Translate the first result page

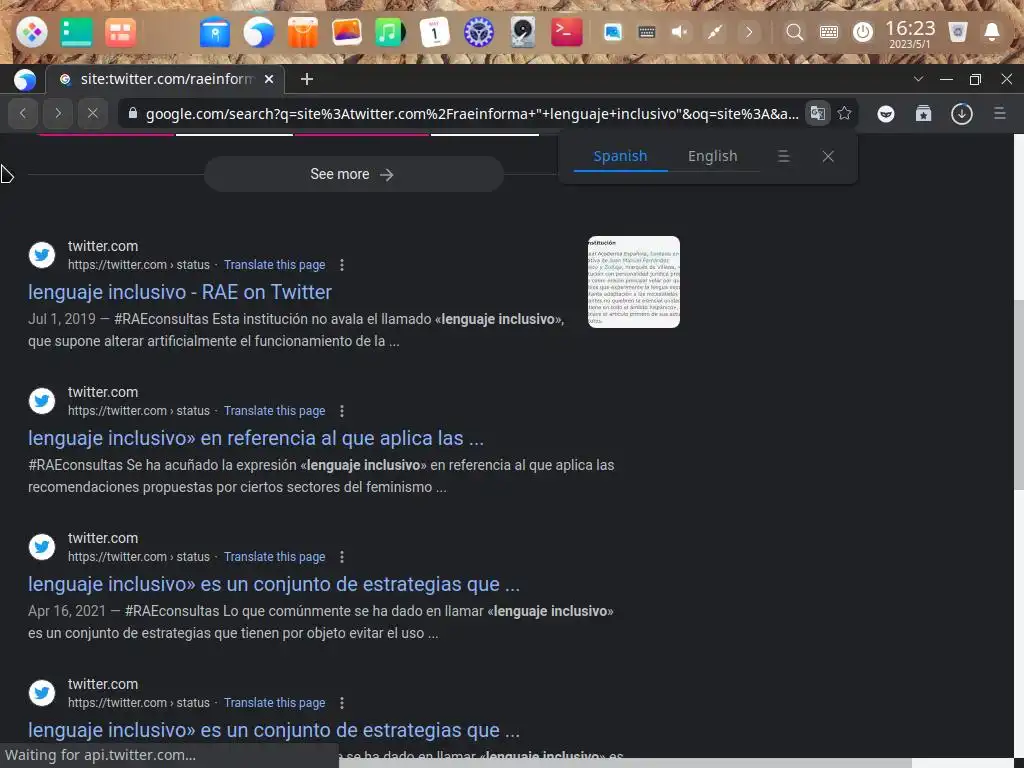(x=274, y=264)
